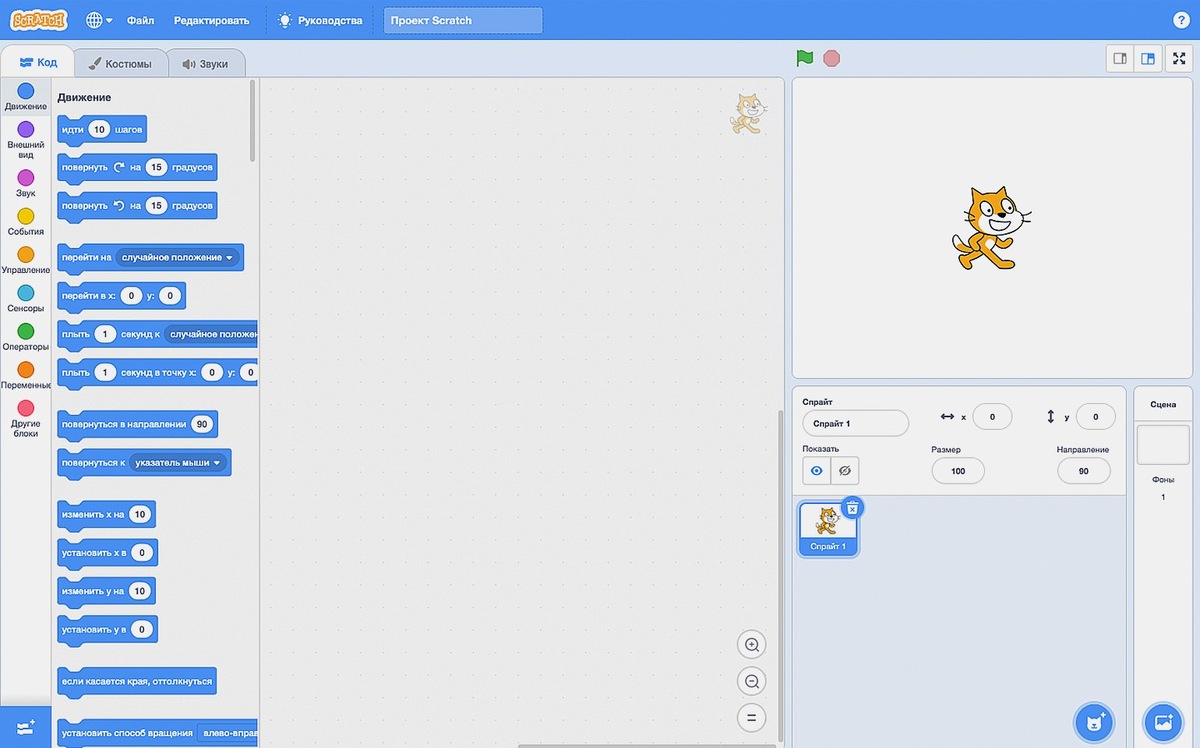
Task: Select the Сенсоры block category
Action: click(x=26, y=299)
